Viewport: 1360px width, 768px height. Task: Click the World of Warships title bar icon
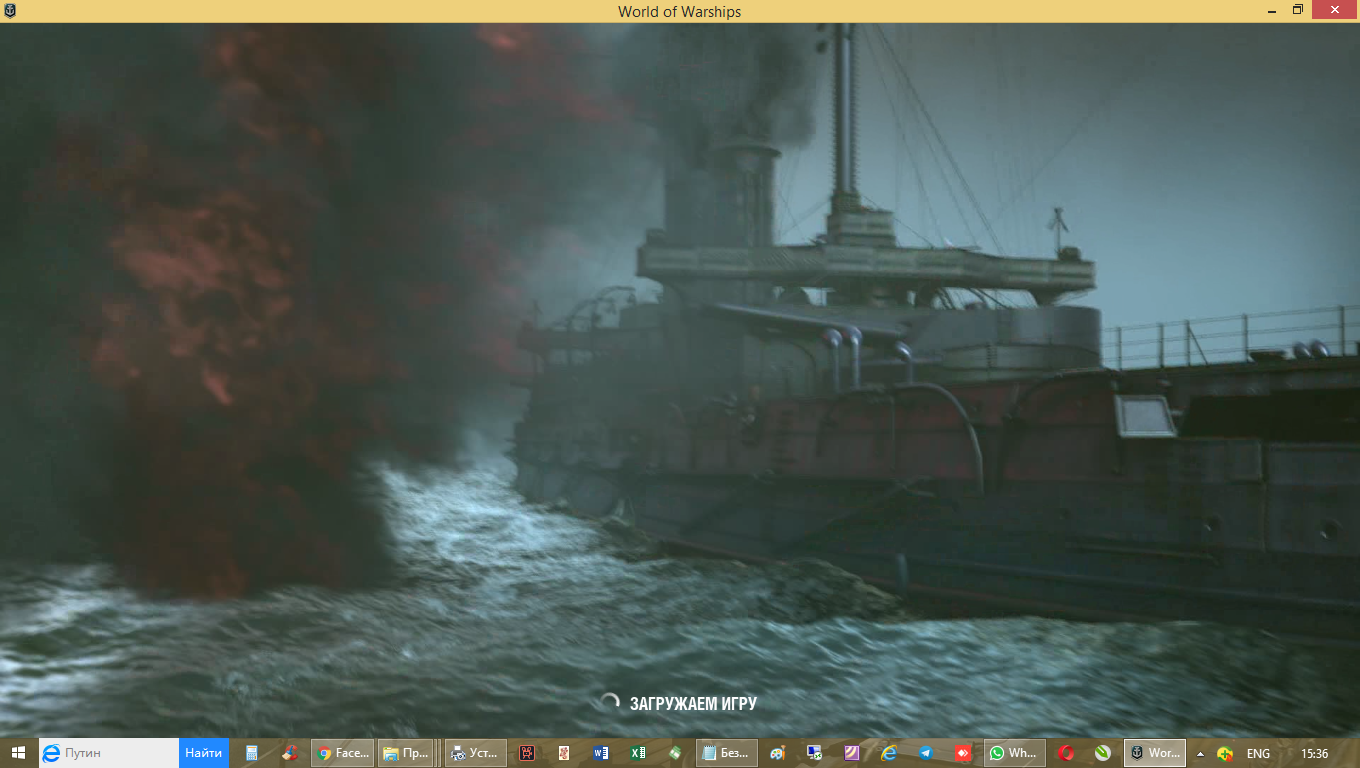tap(9, 11)
